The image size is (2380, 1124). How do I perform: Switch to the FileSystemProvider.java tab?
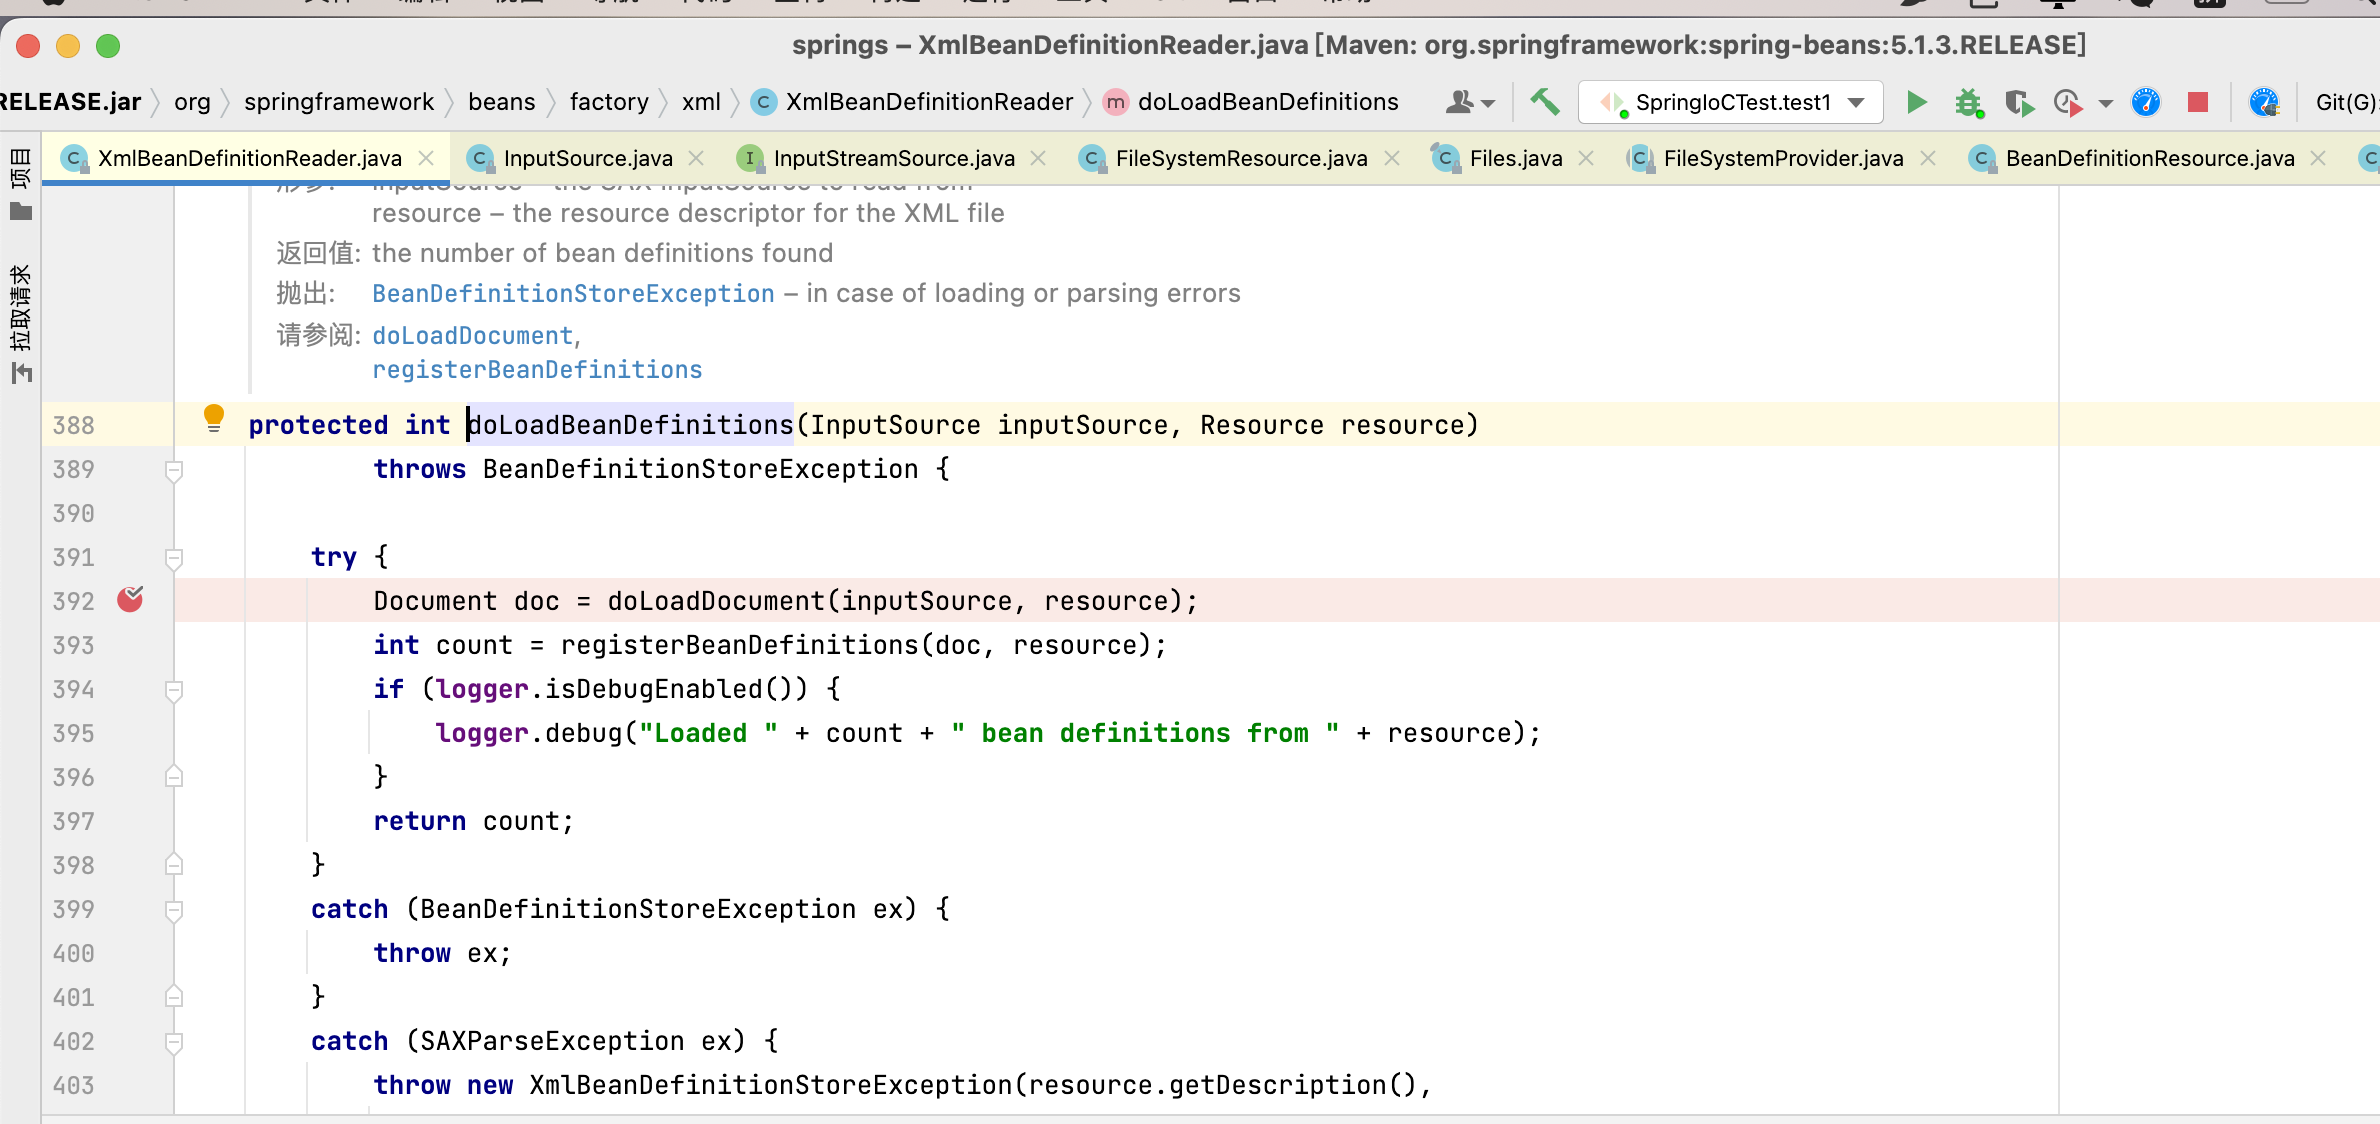pyautogui.click(x=1783, y=158)
